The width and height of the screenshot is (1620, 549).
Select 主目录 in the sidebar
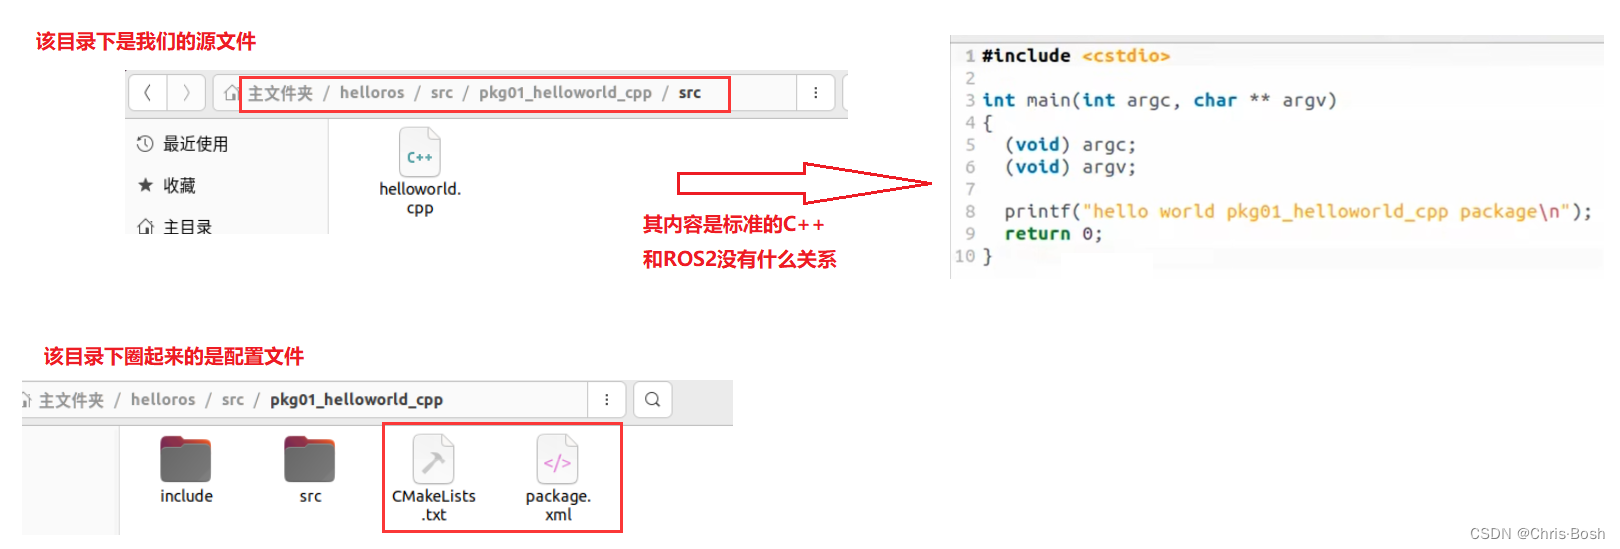(188, 227)
